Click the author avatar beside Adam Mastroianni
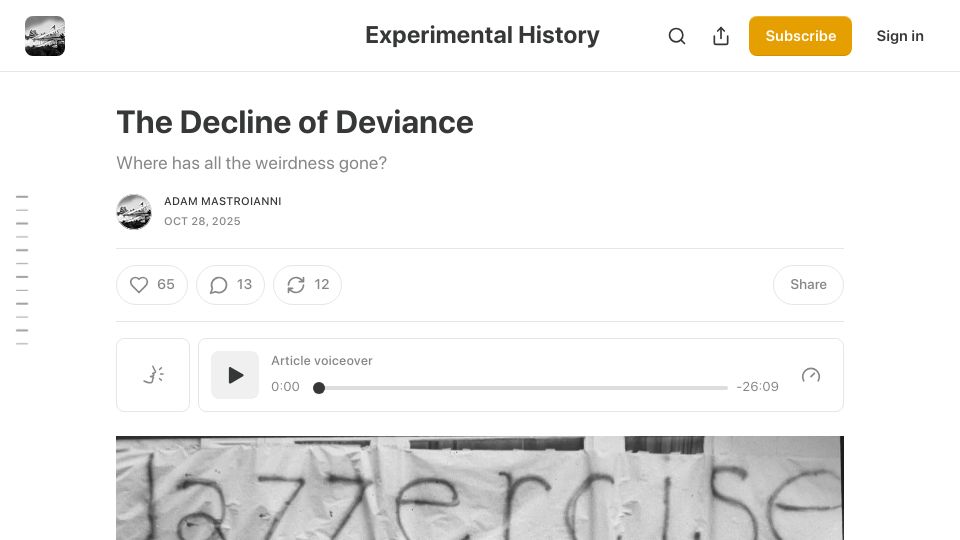 (134, 212)
